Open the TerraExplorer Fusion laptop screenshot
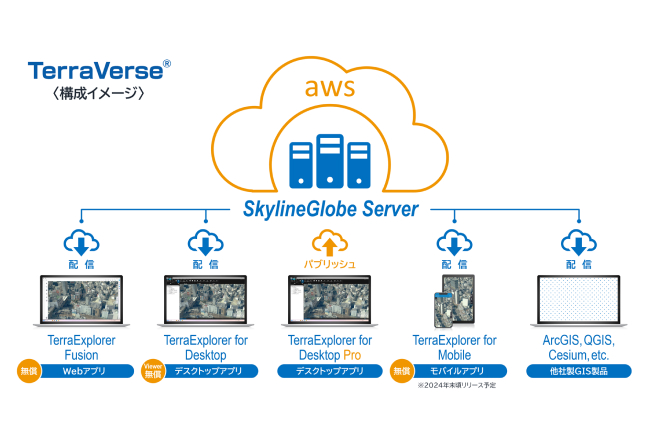 tap(80, 301)
